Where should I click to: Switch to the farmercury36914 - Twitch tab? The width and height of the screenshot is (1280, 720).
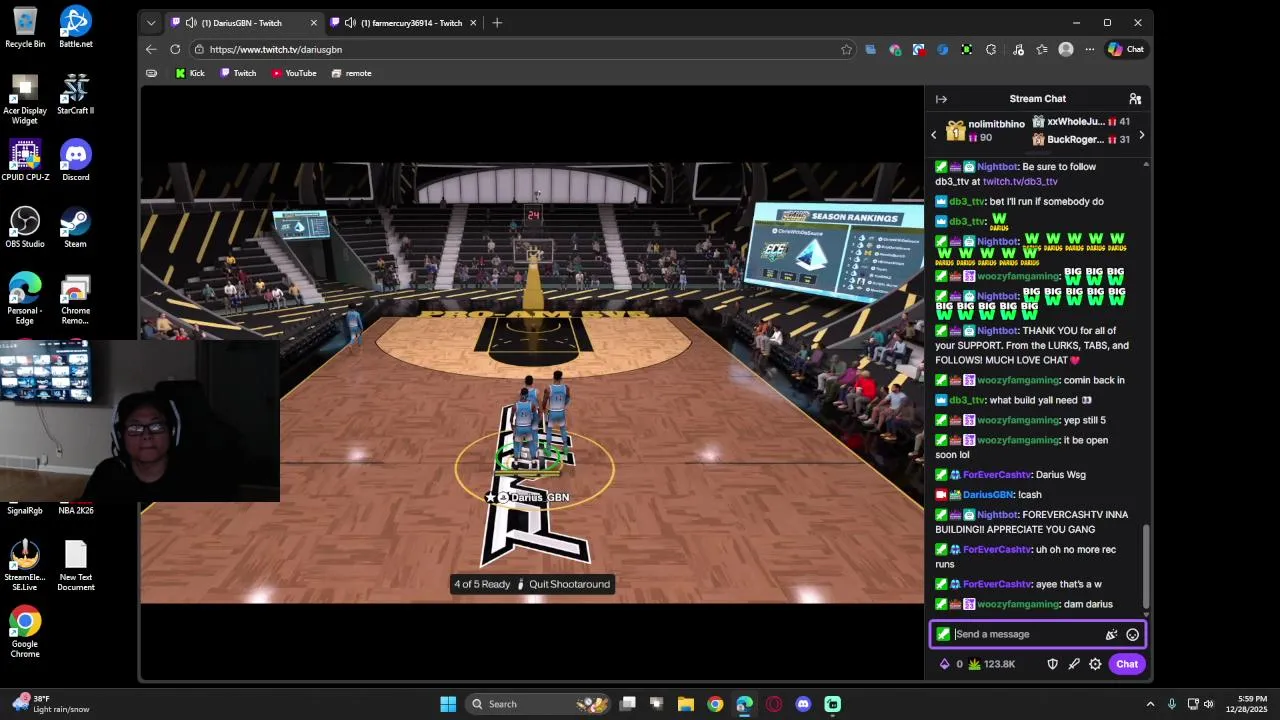(x=406, y=23)
